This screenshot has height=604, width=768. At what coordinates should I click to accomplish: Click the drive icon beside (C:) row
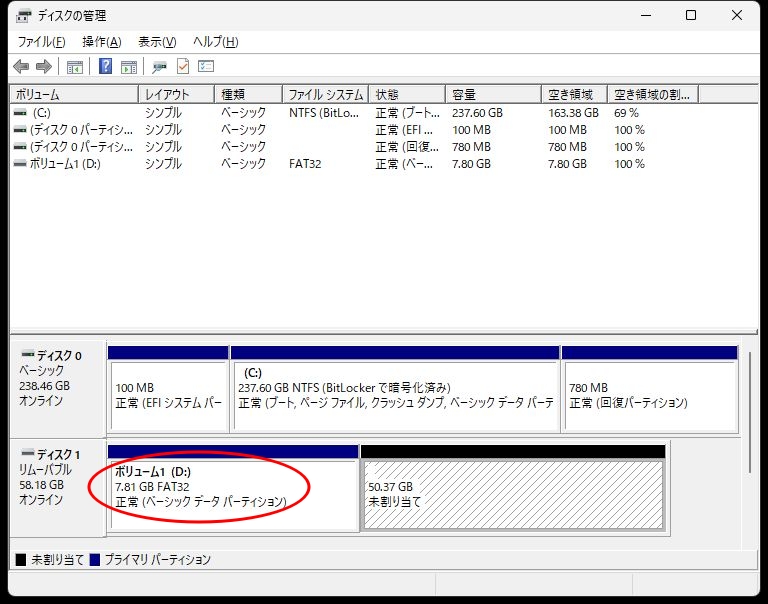20,113
